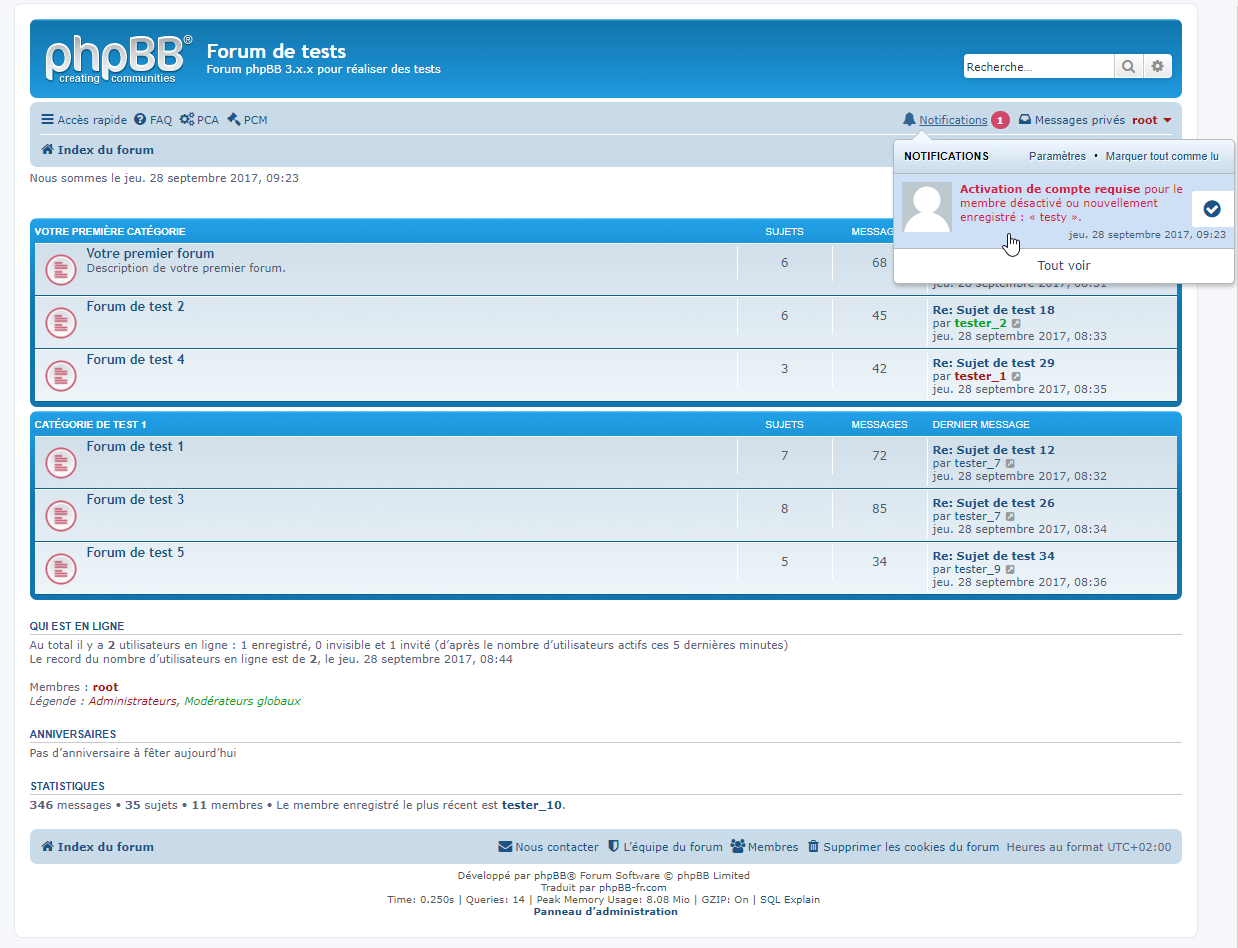Click the Forum de test 5 status icon
The image size is (1238, 948).
tap(61, 568)
